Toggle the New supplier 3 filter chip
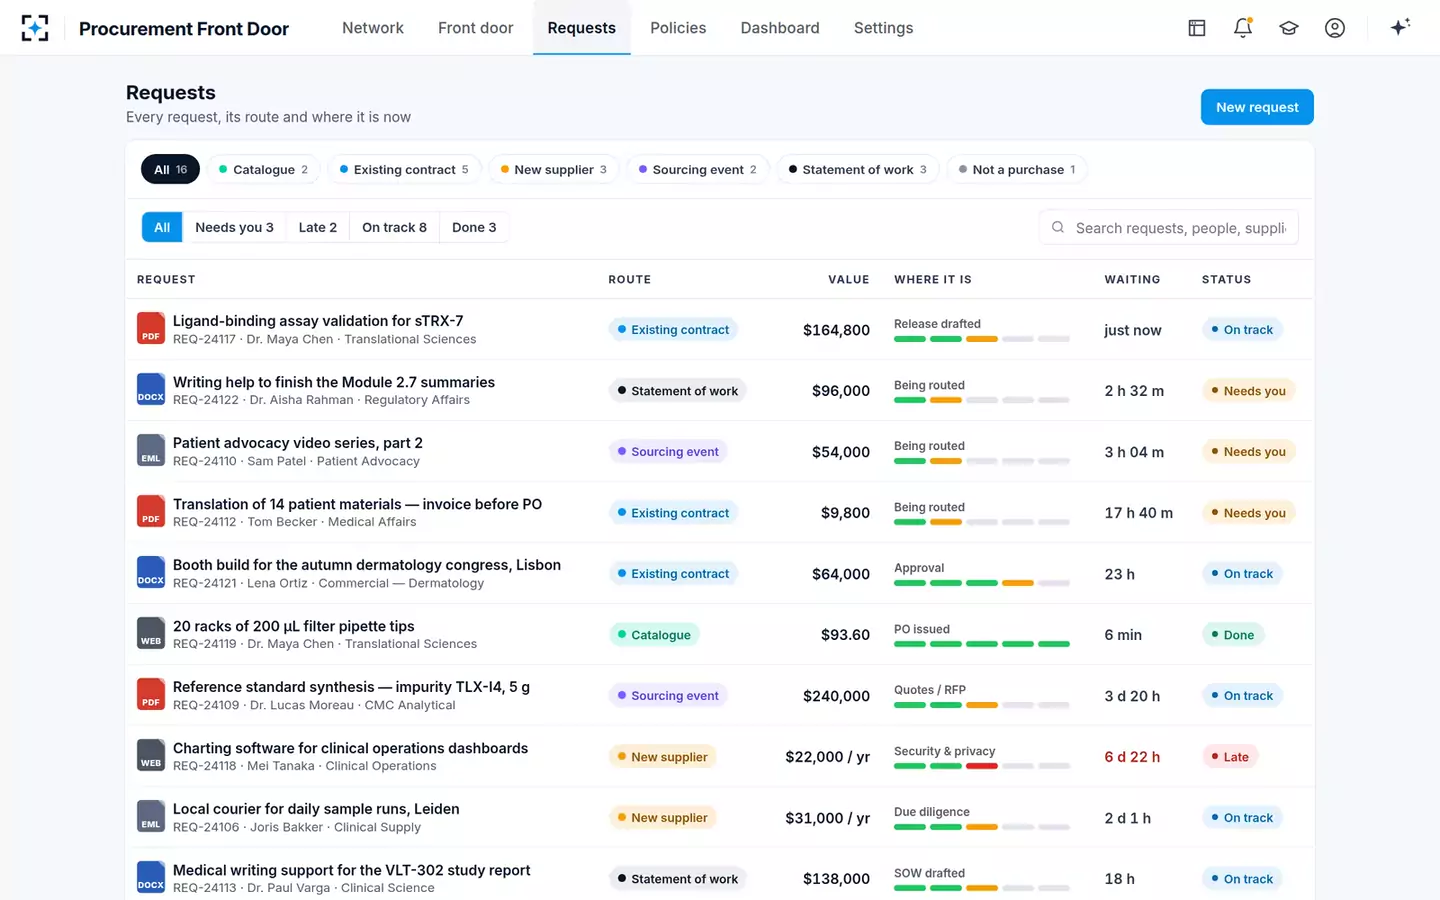Screen dimensions: 1440x900 (x=554, y=170)
